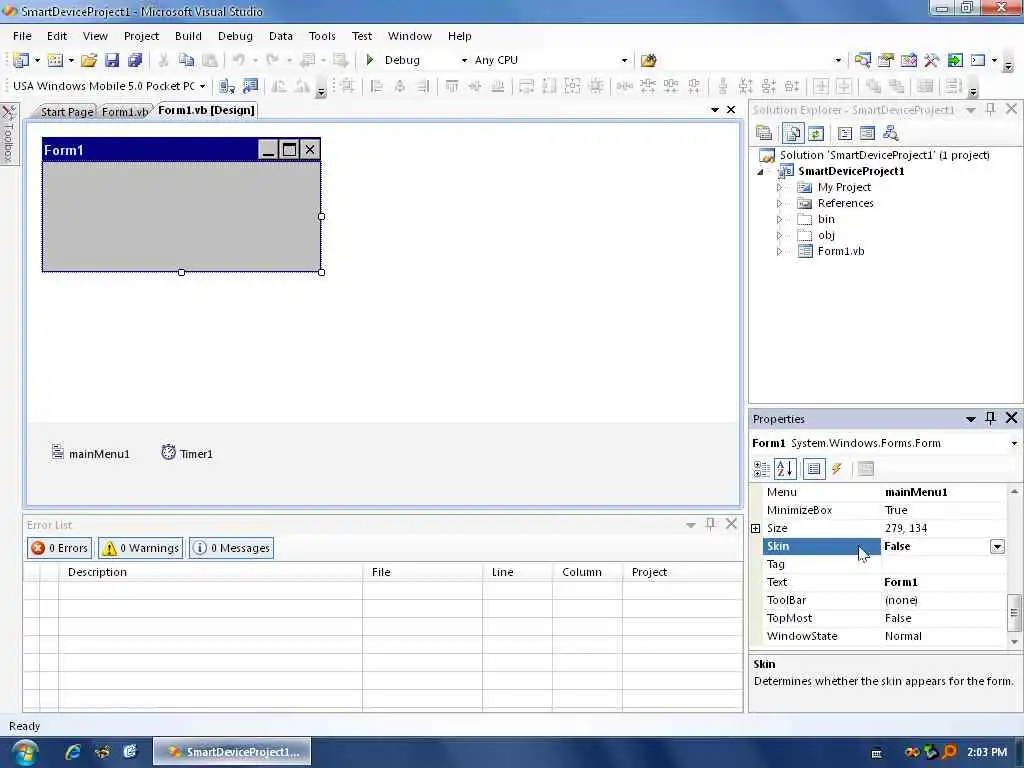
Task: Switch to the Form1.vb code tab
Action: pos(125,112)
